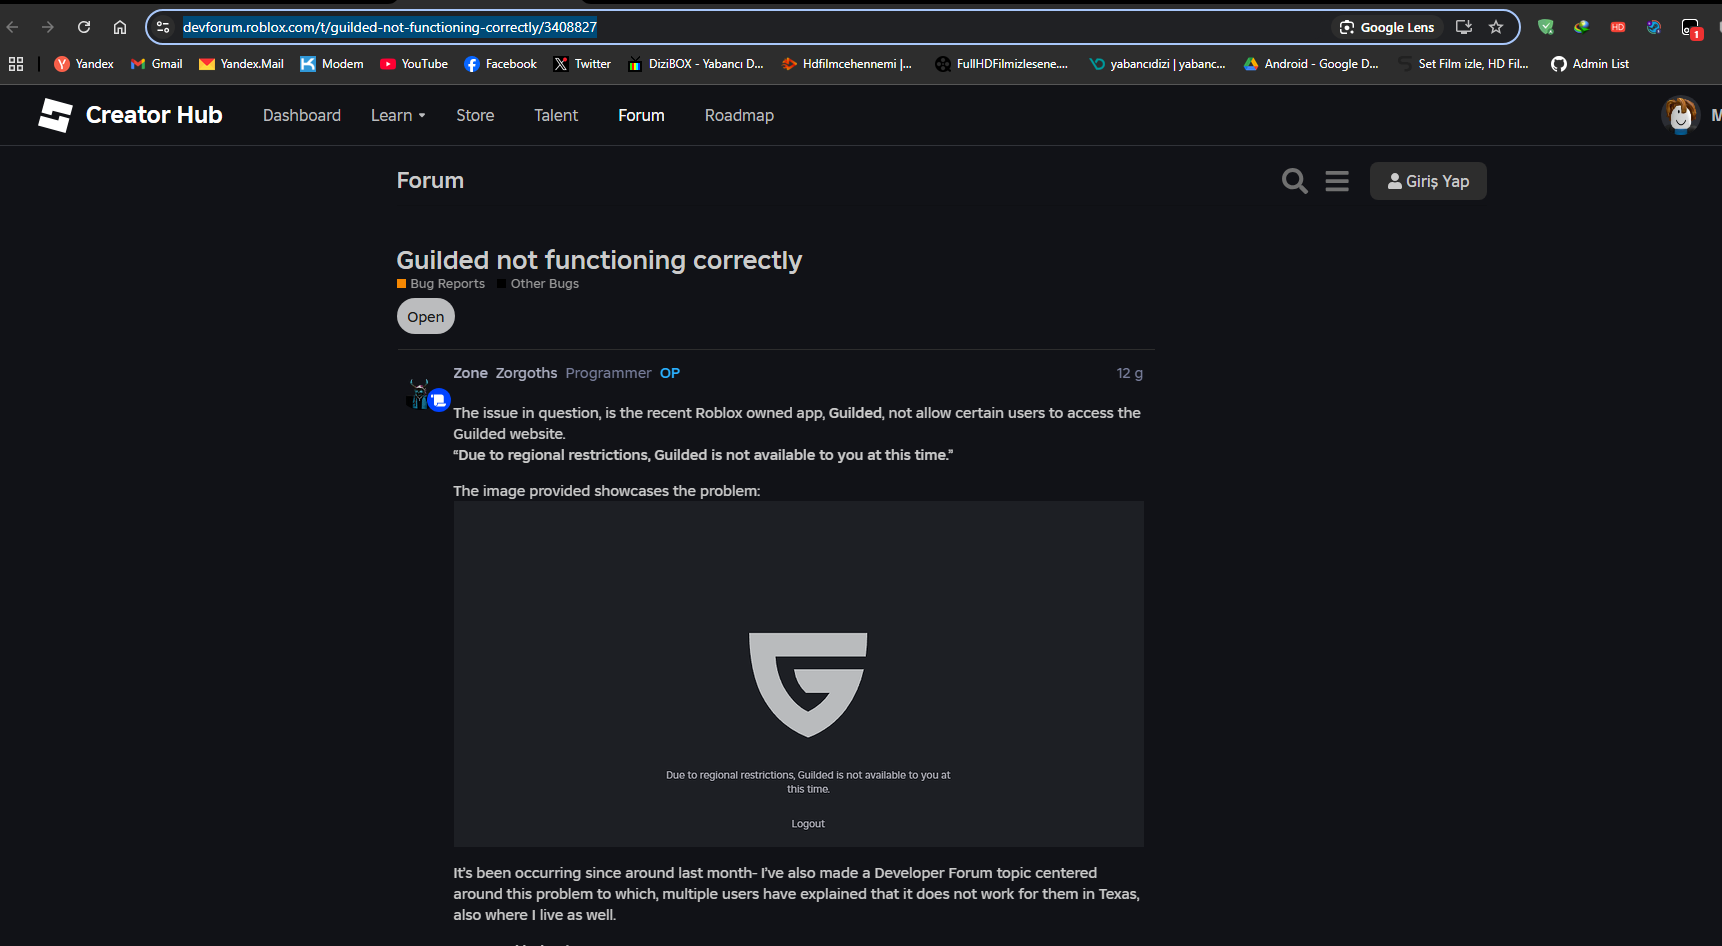
Task: Open the Hdfilmcehennemi bookmark
Action: [847, 64]
